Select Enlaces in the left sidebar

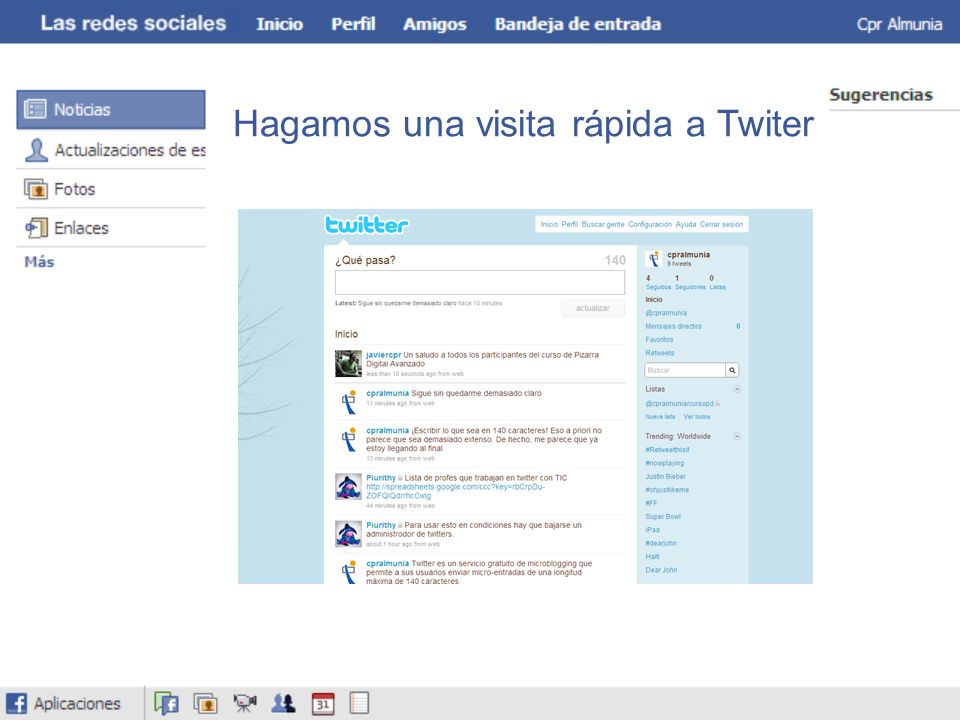click(x=111, y=228)
